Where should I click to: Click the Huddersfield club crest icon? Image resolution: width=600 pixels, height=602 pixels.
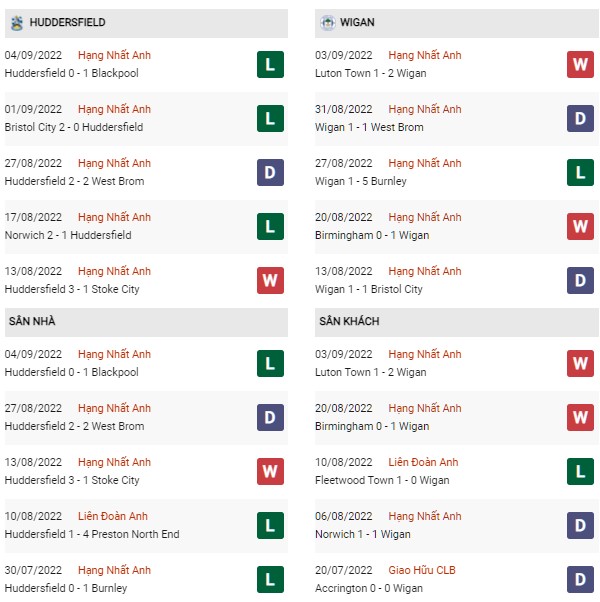[x=17, y=23]
